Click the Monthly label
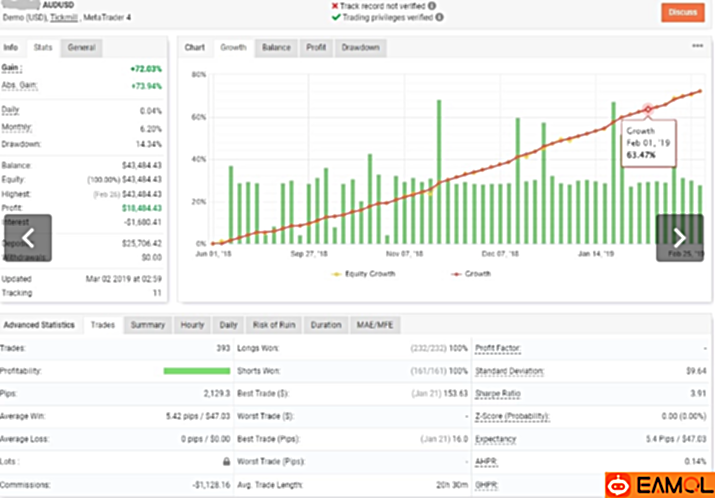Viewport: 715px width, 498px height. [17, 128]
